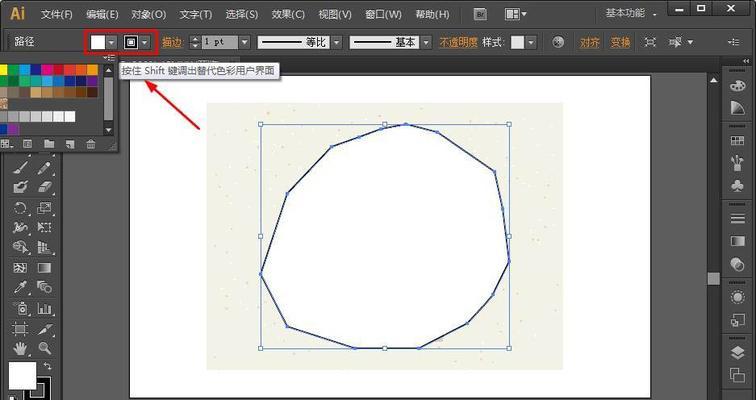Launch Adobe Bridge with Br button
The width and height of the screenshot is (756, 400).
tap(481, 15)
